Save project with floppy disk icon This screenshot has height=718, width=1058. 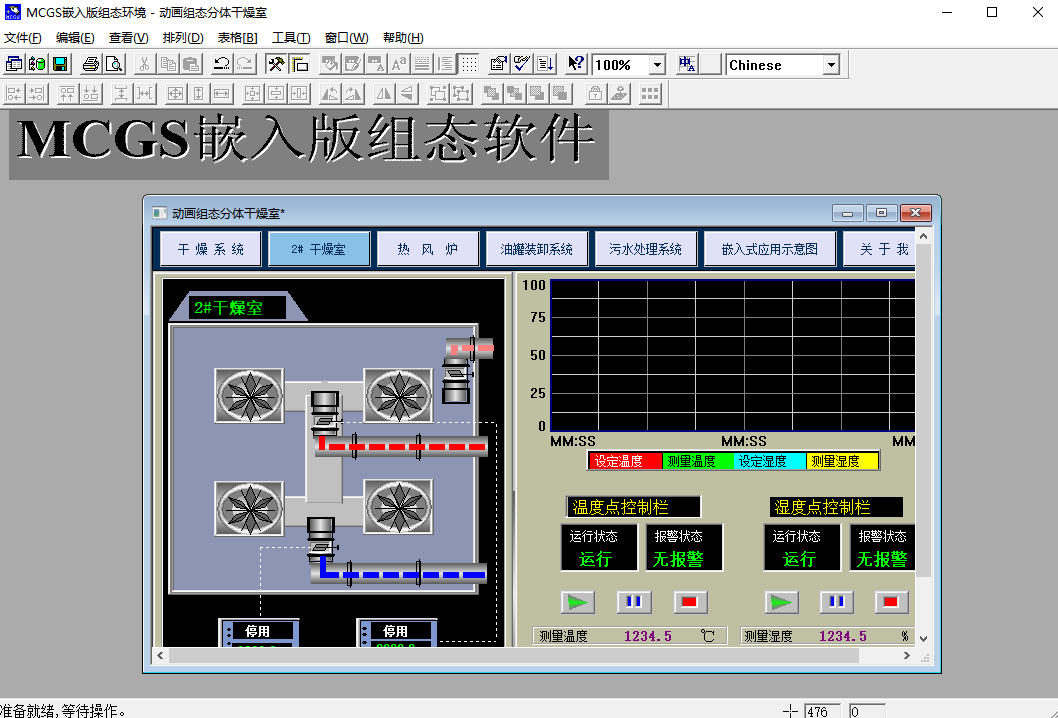tap(60, 64)
